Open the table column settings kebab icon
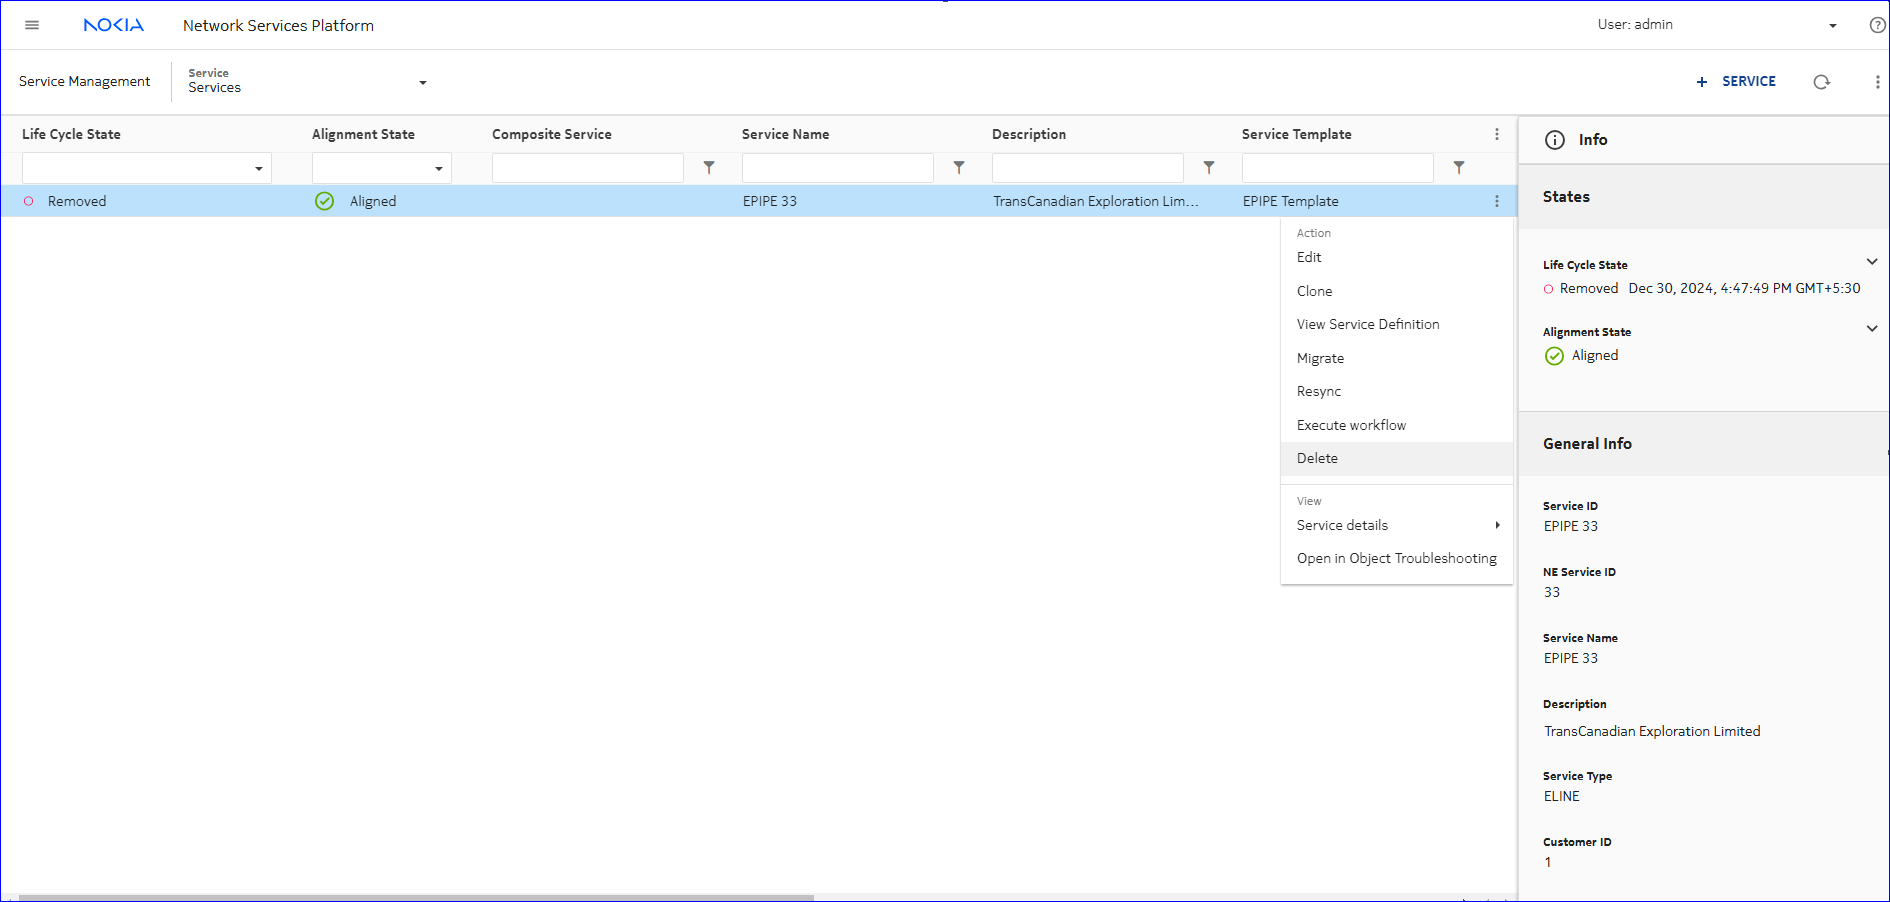 [x=1496, y=134]
